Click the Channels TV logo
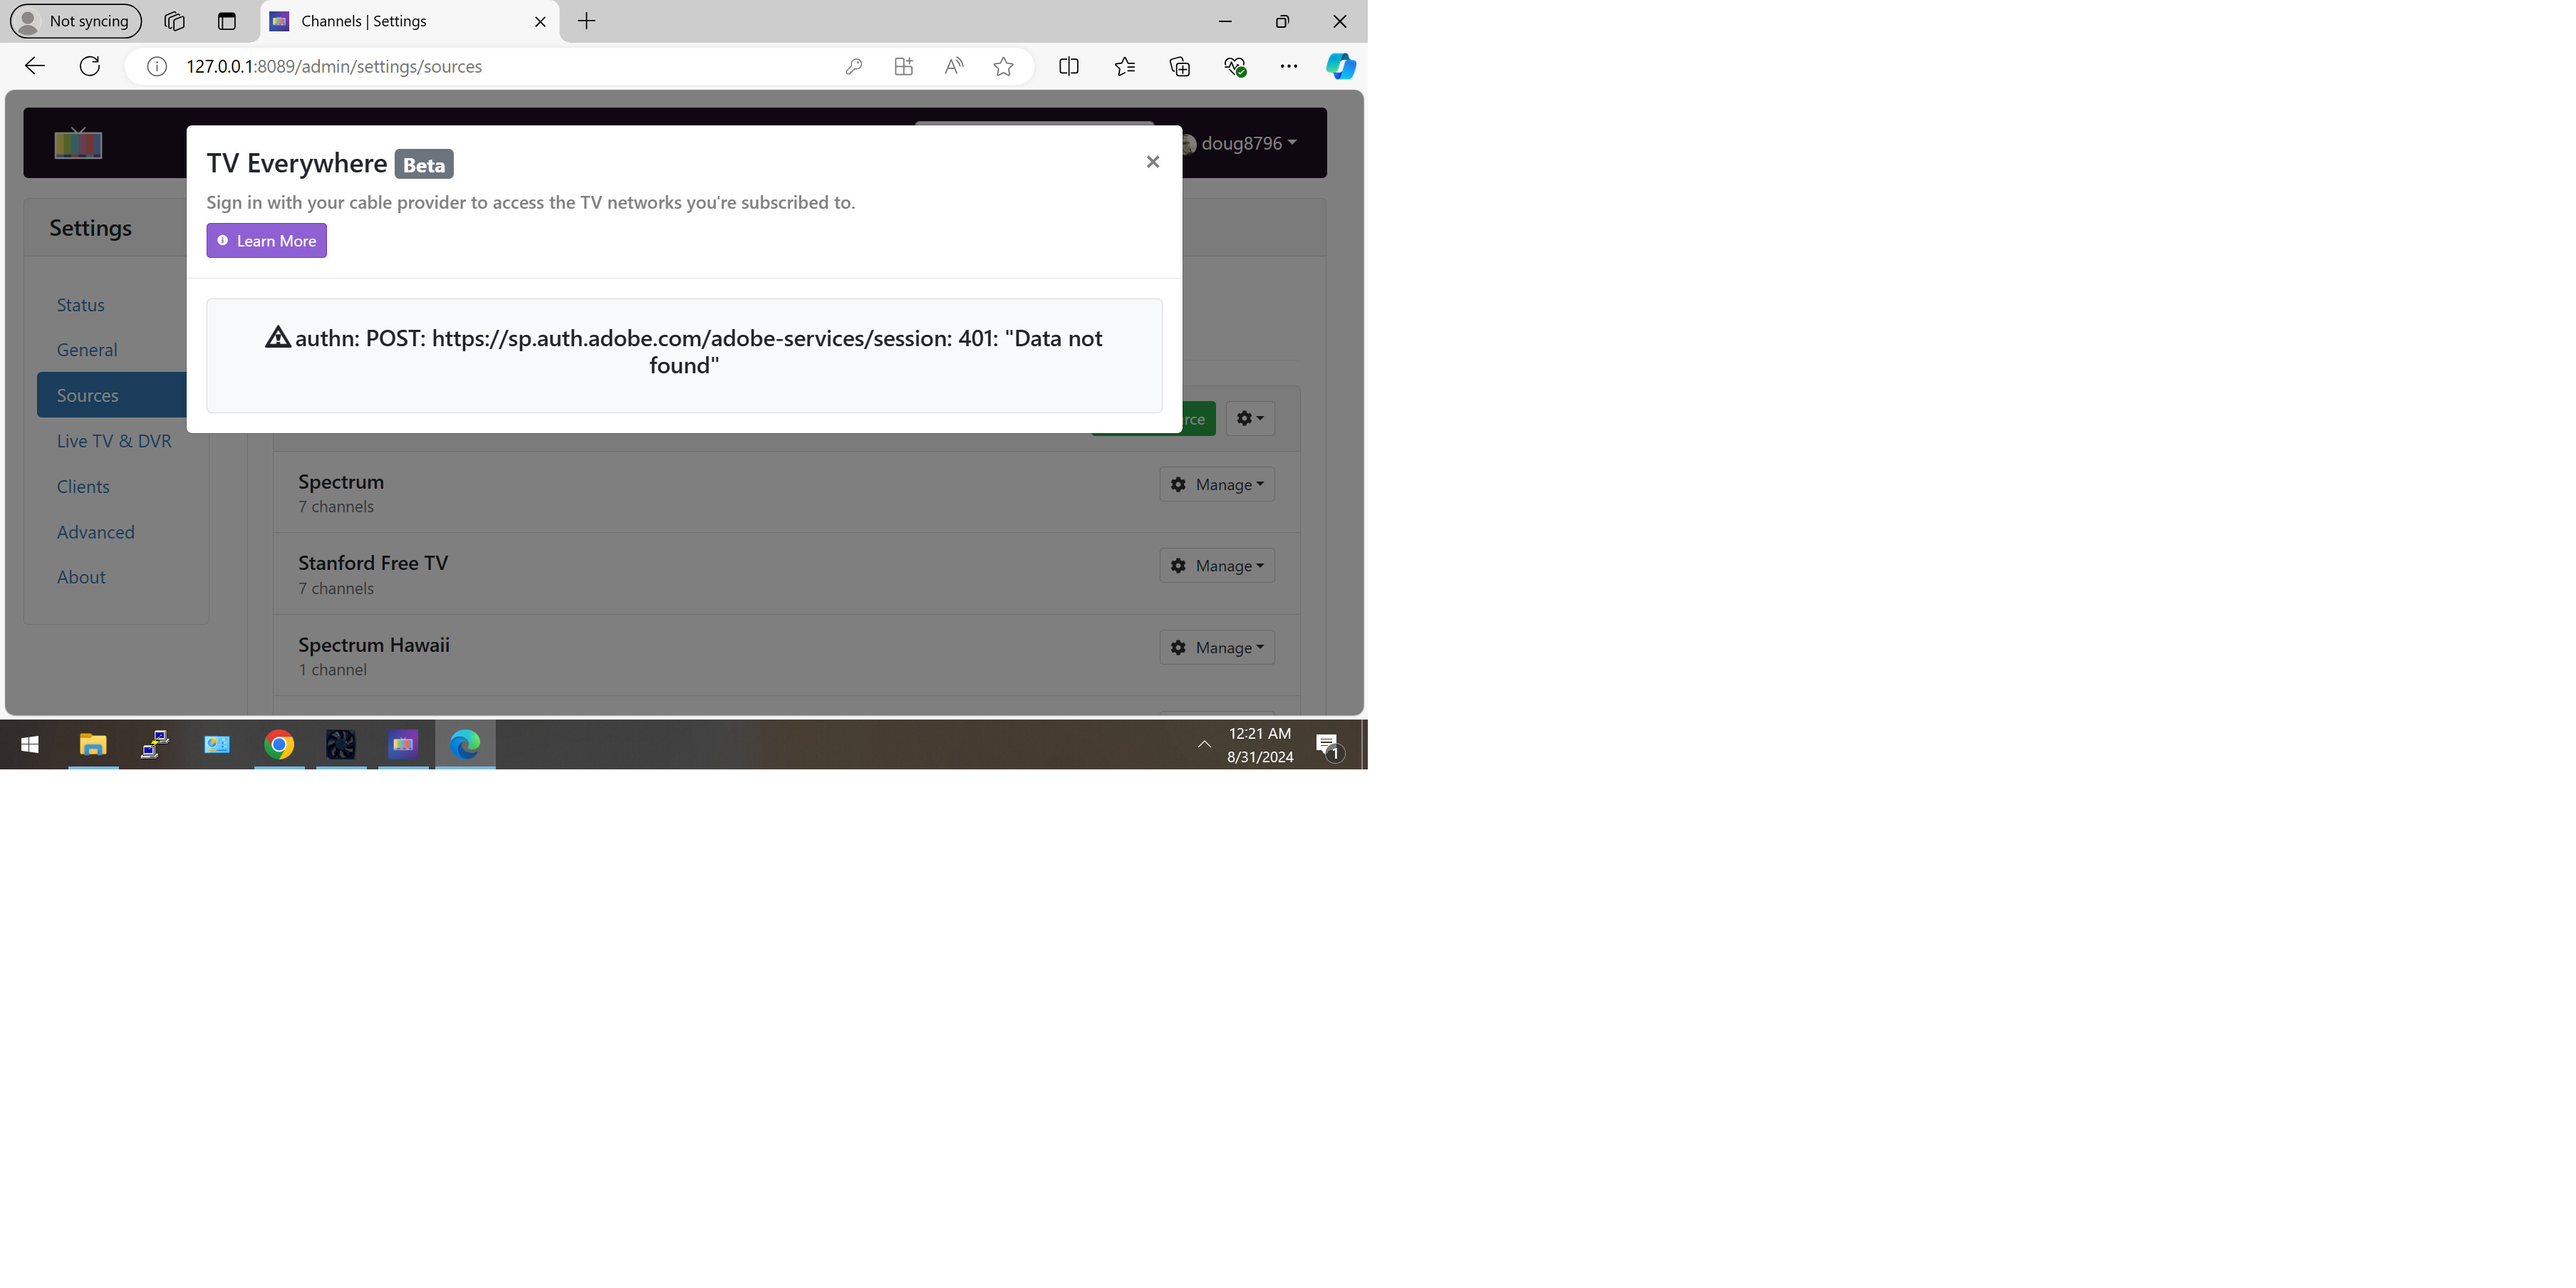This screenshot has width=2576, height=1288. (x=78, y=144)
